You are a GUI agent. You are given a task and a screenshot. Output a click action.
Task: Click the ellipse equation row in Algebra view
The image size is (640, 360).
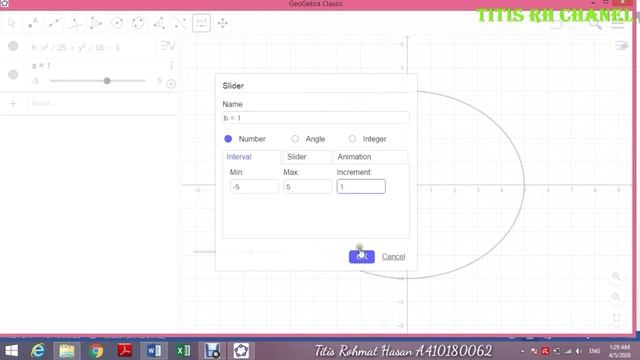point(89,47)
